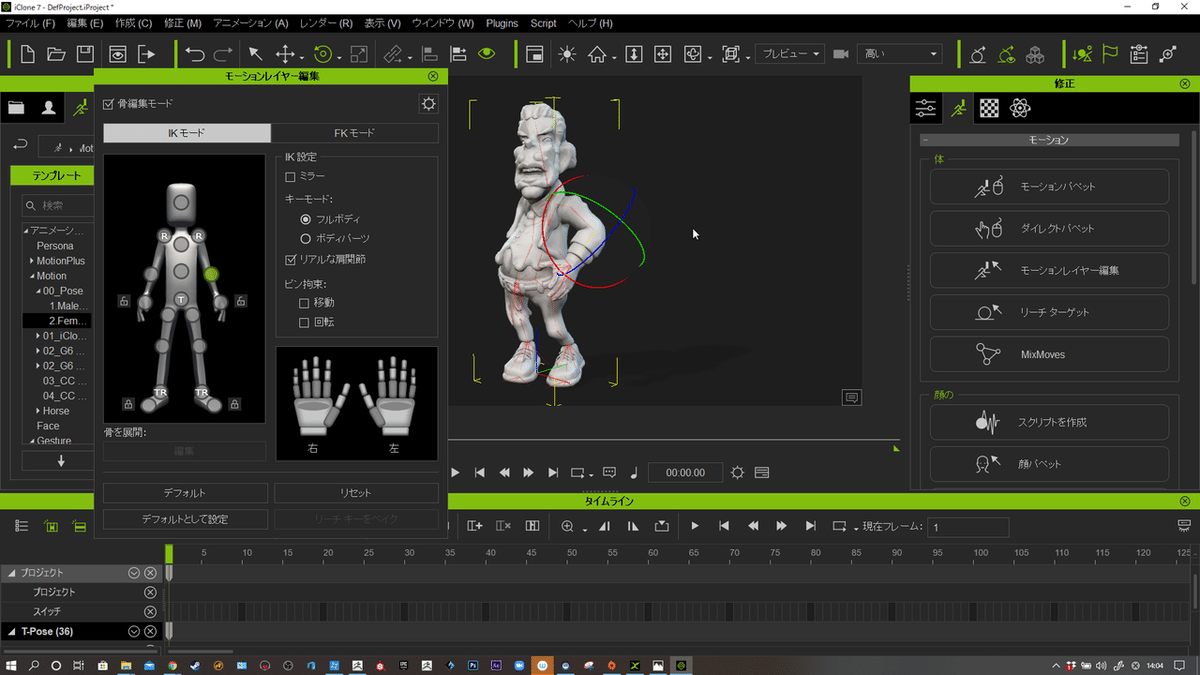The image size is (1200, 675).
Task: Open the プレビュー dropdown
Action: tap(789, 54)
